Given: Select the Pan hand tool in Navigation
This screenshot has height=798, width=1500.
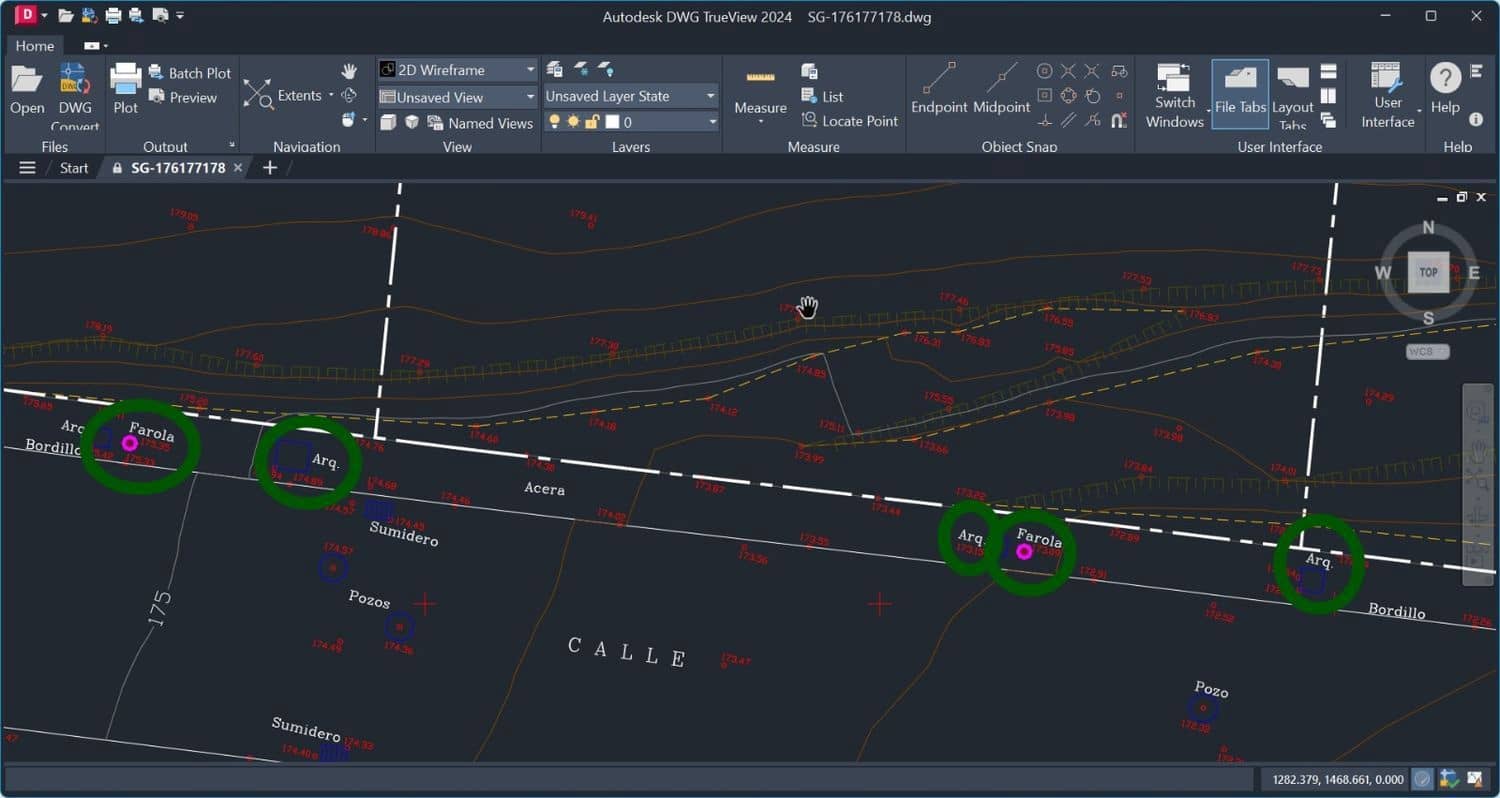Looking at the screenshot, I should pos(349,71).
